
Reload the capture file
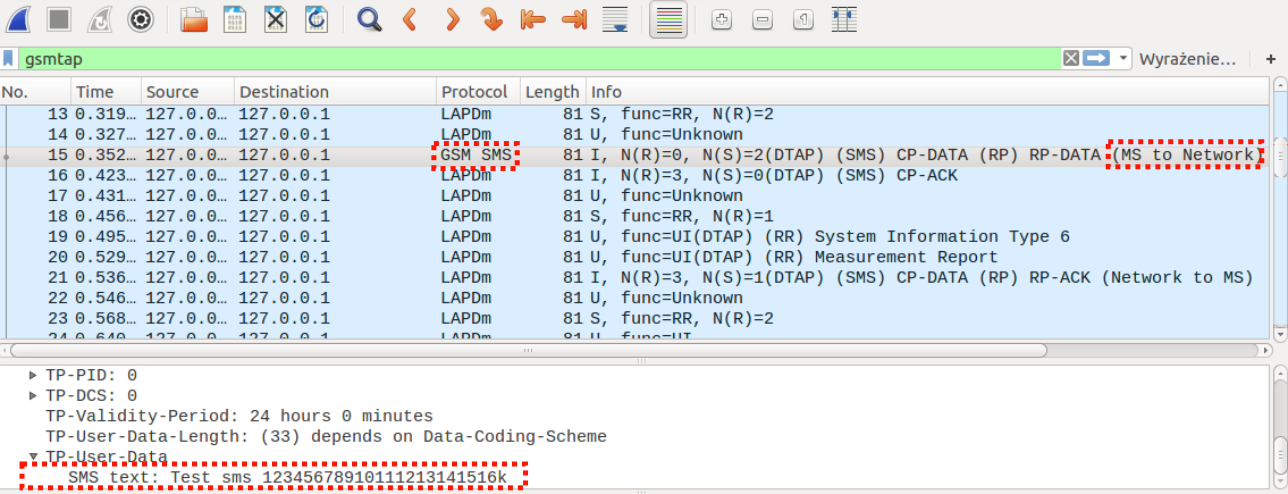point(316,19)
